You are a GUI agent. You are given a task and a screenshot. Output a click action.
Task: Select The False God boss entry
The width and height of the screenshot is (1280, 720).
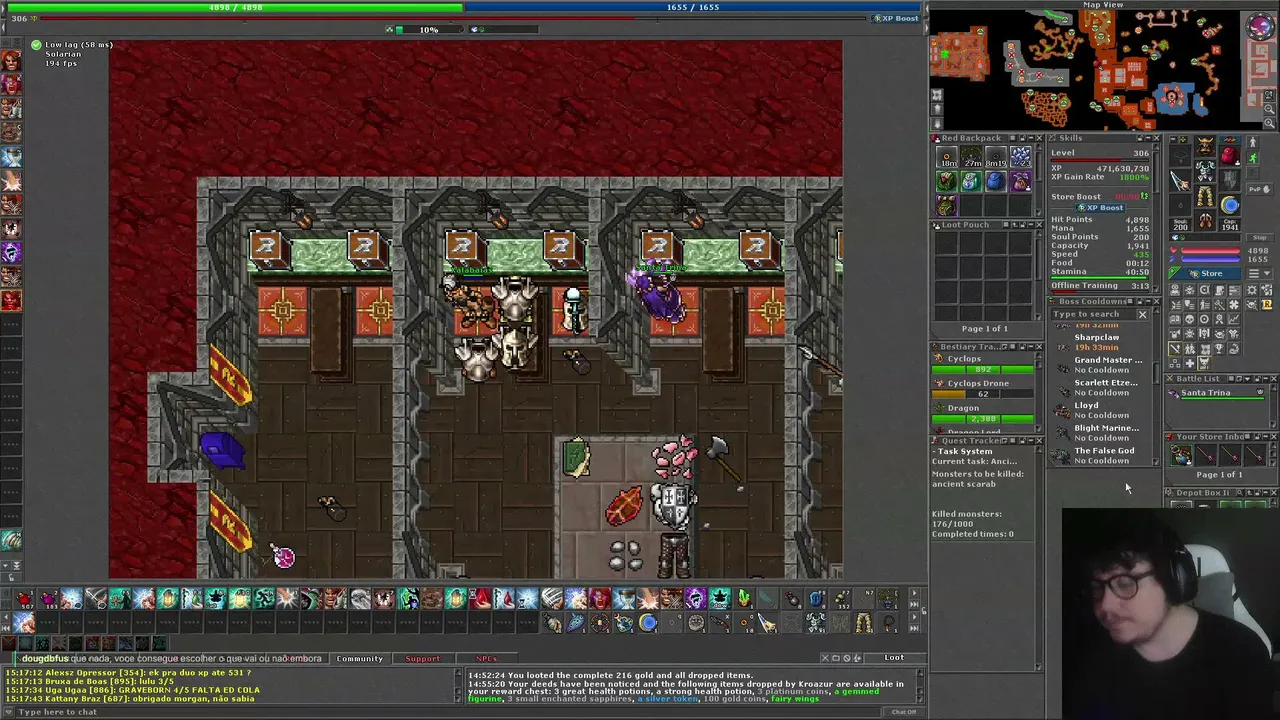coord(1100,455)
